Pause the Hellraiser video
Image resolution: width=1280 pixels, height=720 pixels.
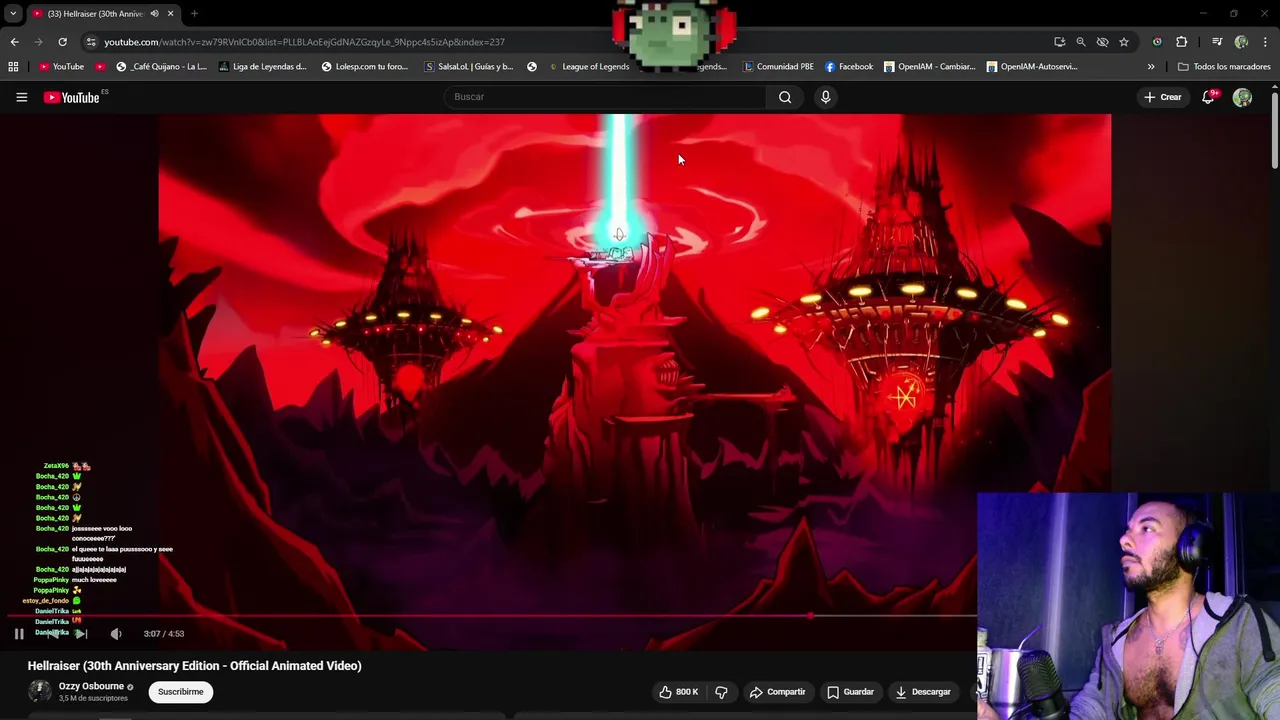[18, 634]
